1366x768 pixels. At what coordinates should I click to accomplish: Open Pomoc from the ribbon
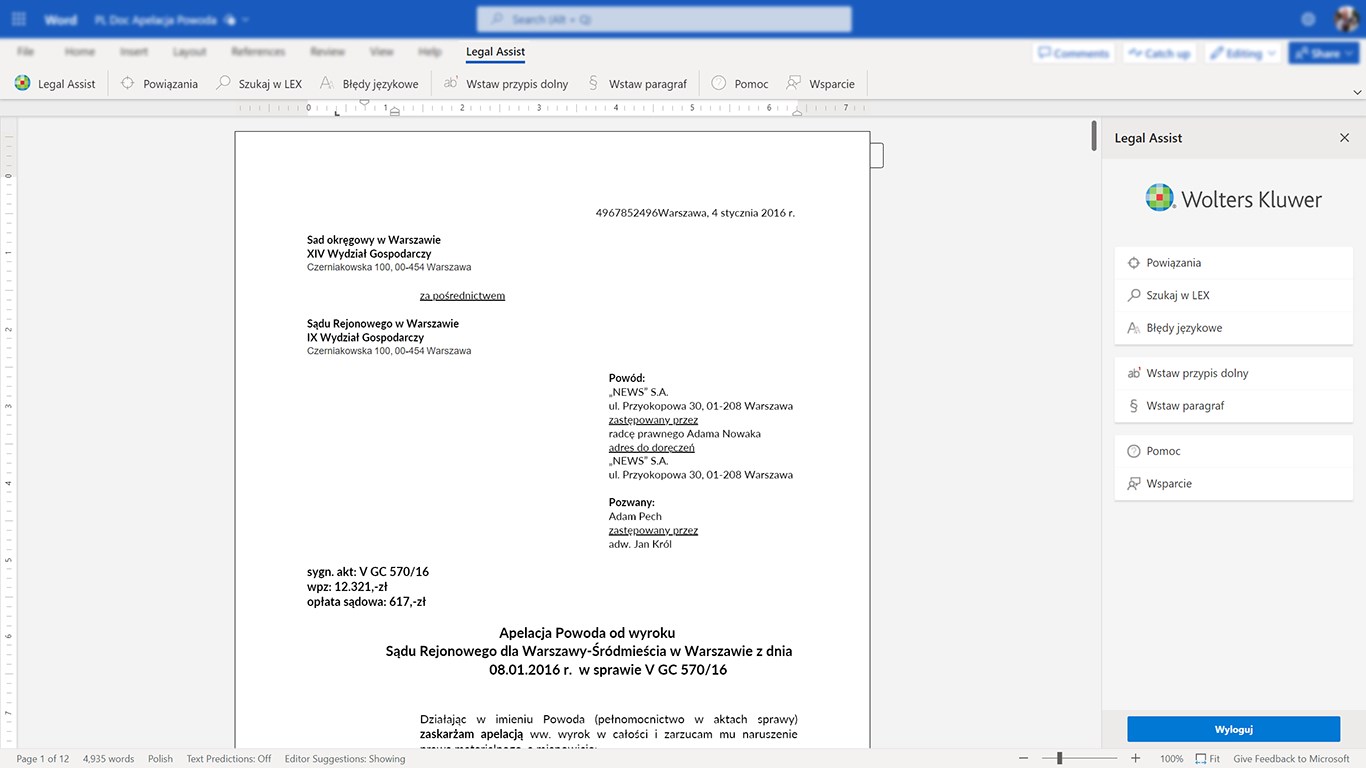pos(739,84)
